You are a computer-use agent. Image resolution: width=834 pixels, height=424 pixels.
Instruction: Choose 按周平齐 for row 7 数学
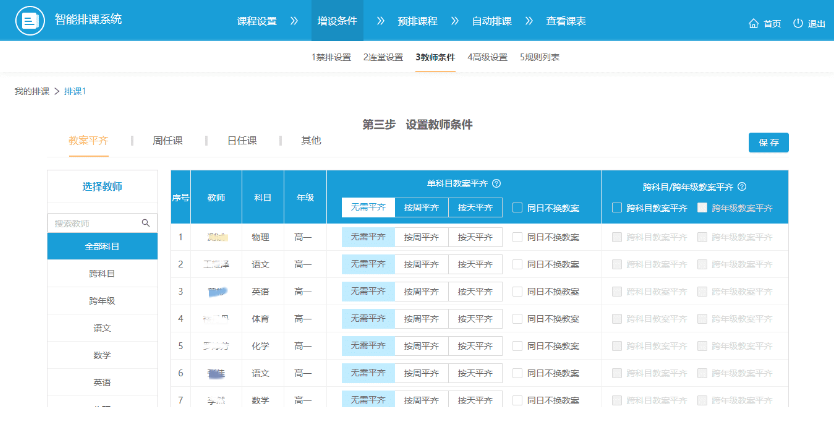pyautogui.click(x=422, y=400)
